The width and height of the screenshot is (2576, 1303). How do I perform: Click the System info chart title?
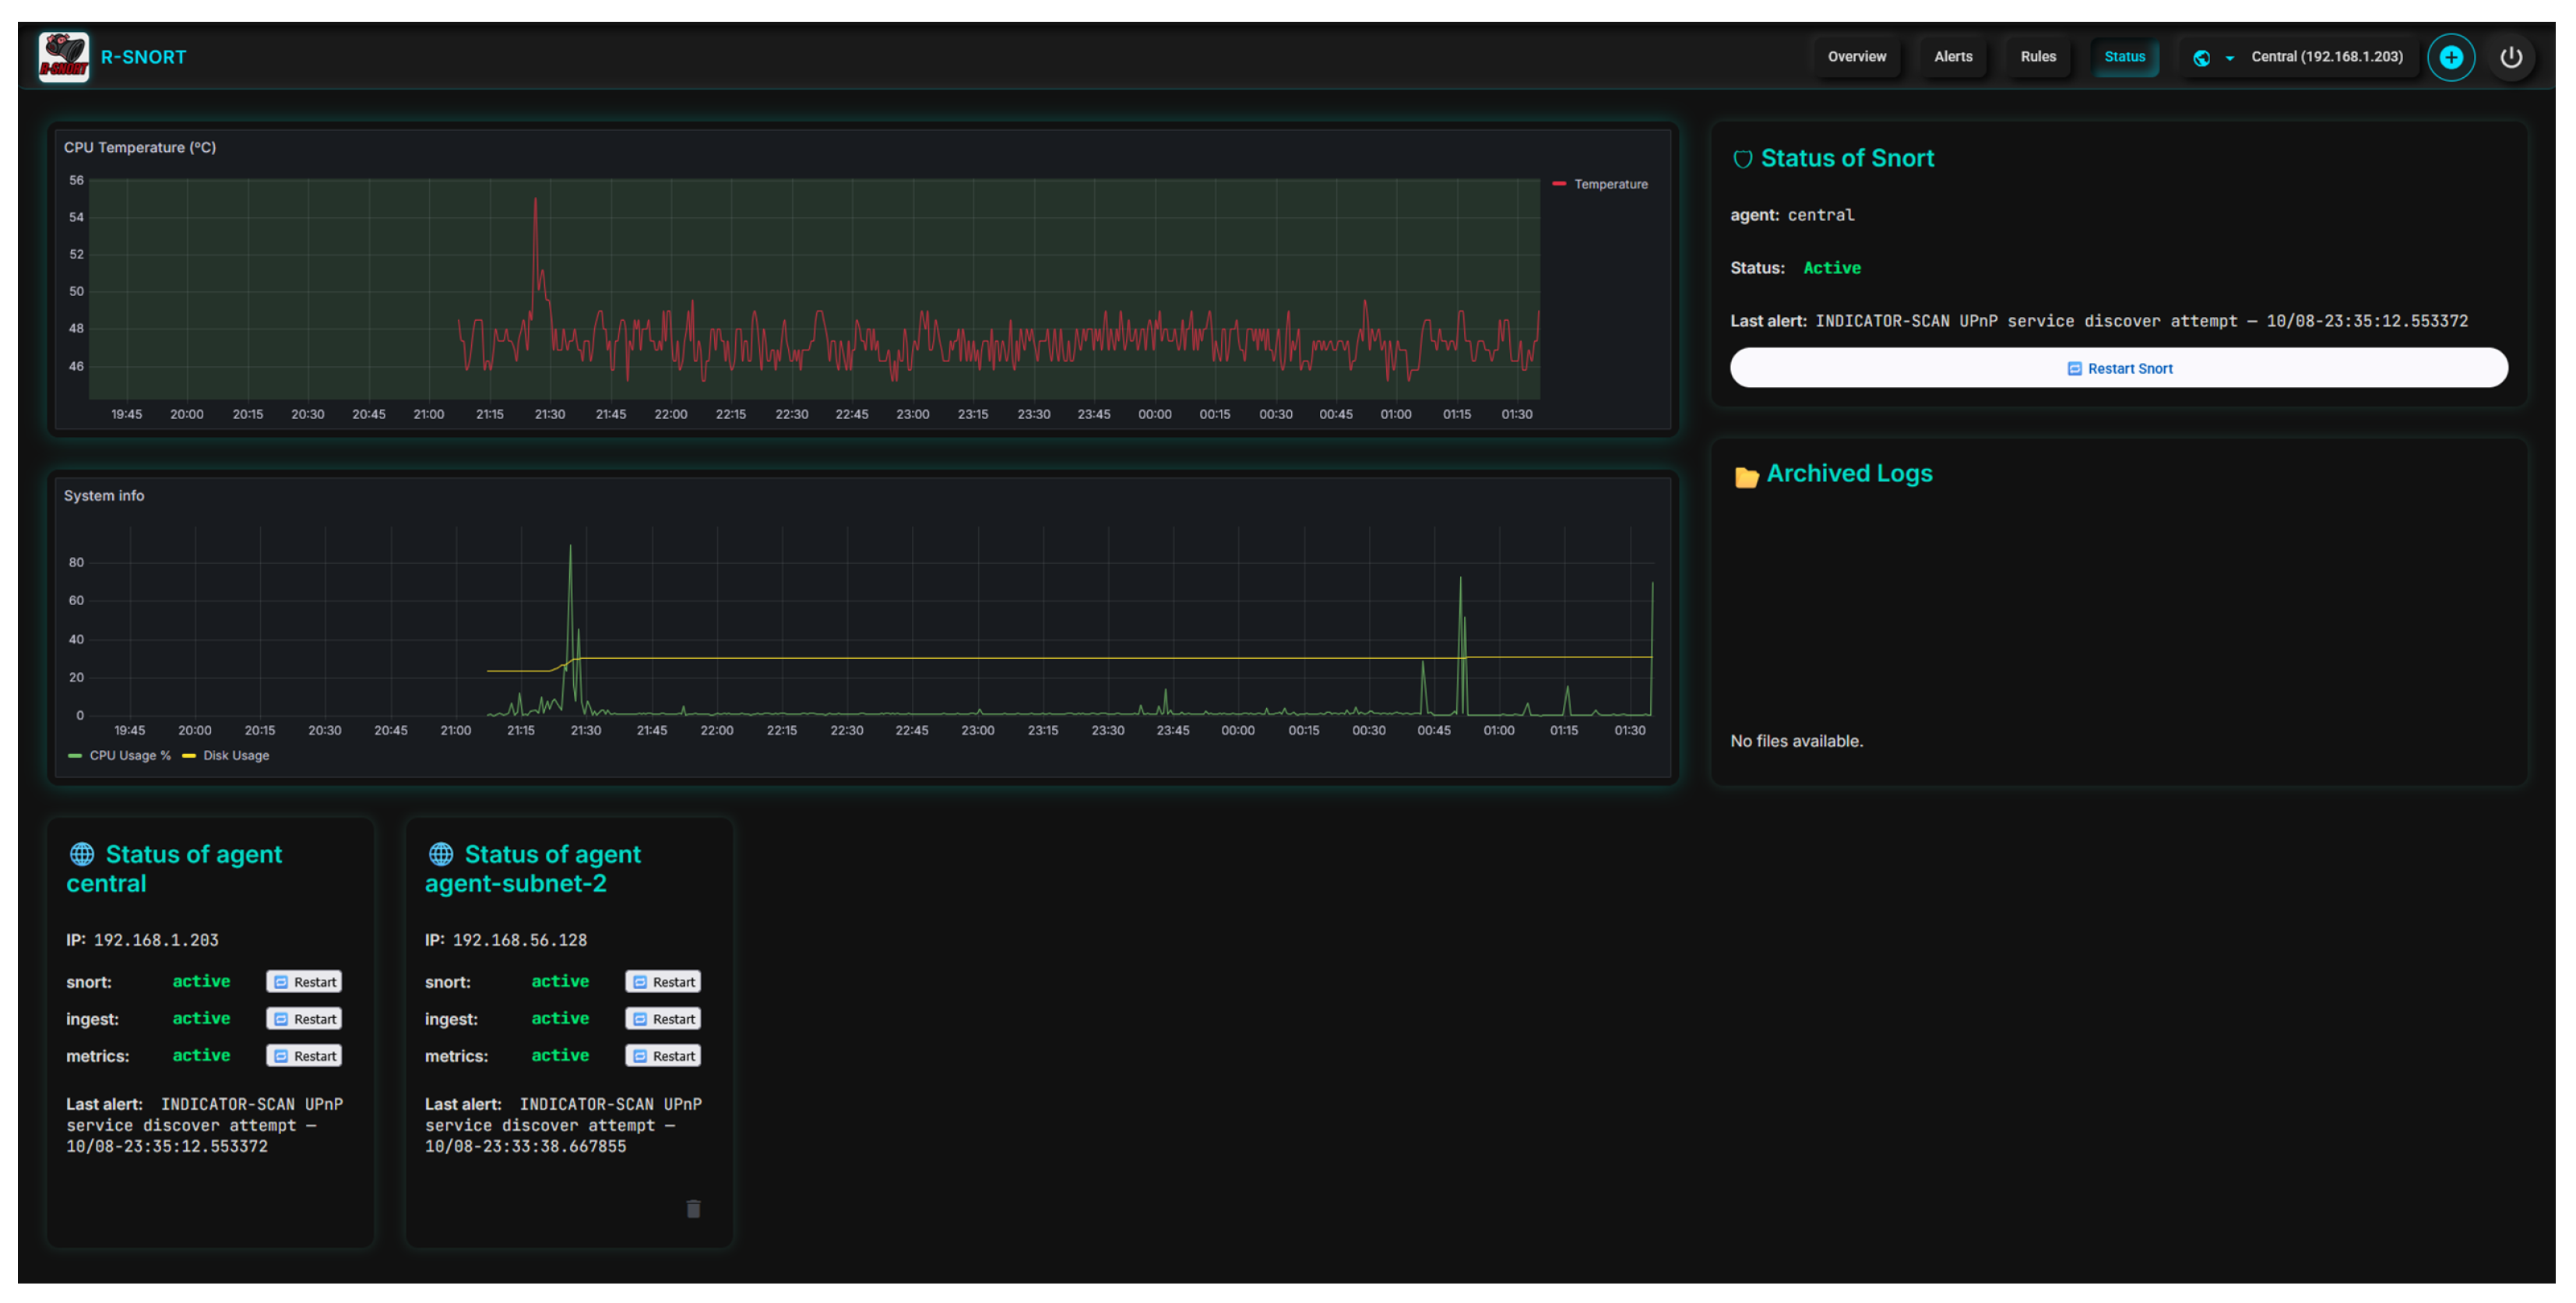[x=104, y=495]
